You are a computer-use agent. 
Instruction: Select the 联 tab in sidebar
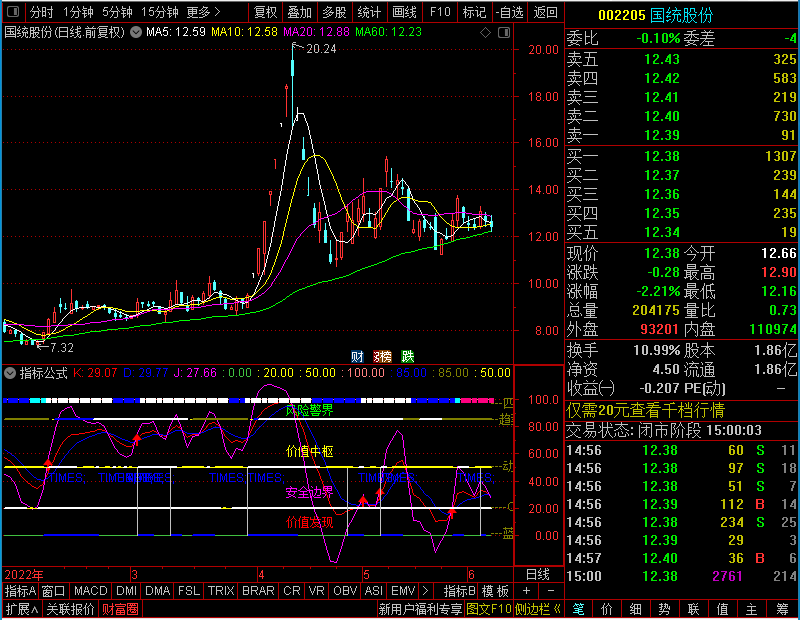pyautogui.click(x=693, y=609)
